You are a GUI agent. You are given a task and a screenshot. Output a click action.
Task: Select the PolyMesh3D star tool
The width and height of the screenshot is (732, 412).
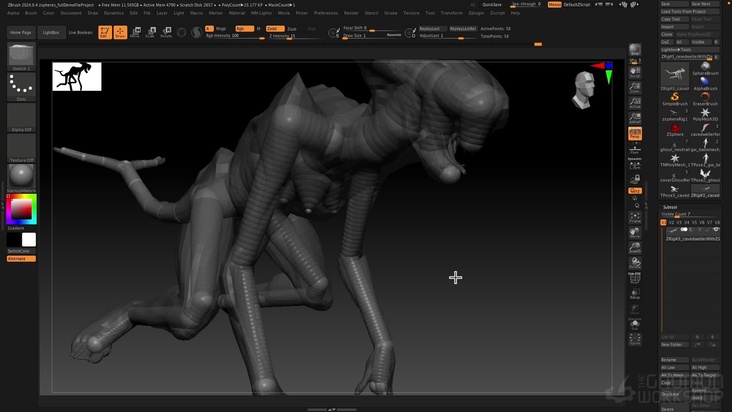tap(705, 114)
